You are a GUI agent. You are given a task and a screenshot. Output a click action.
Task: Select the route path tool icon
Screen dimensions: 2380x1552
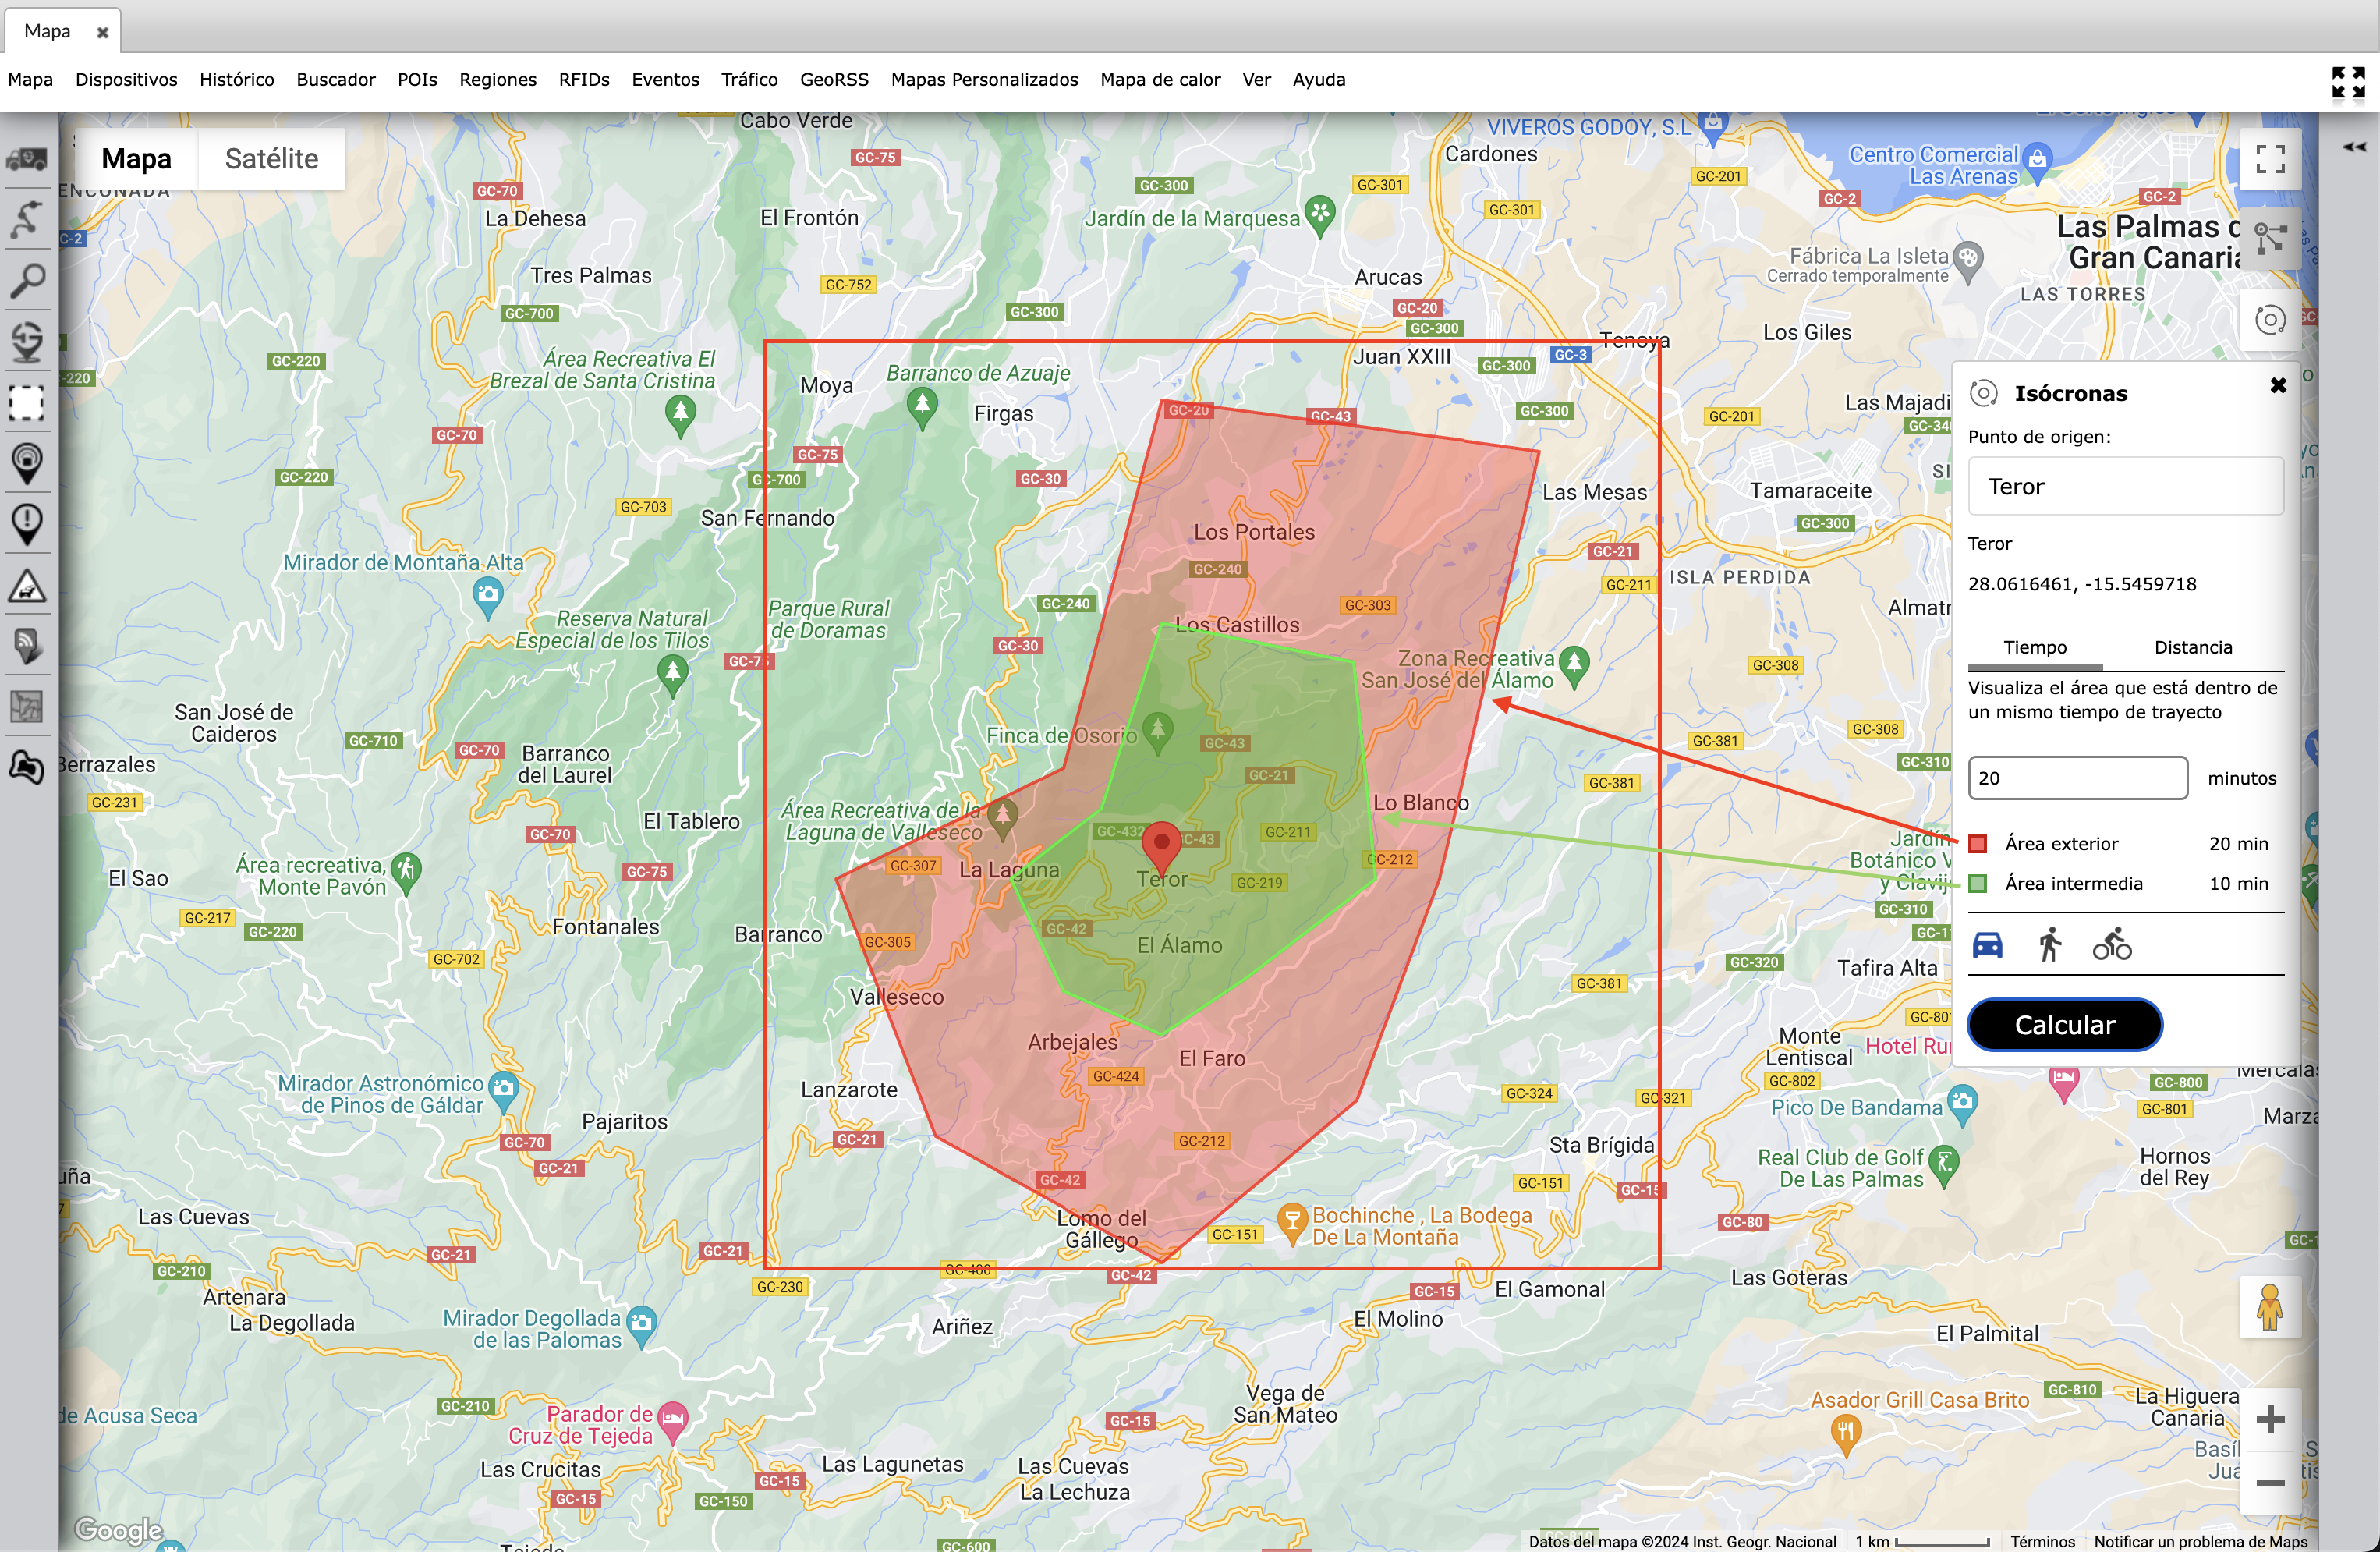click(x=27, y=219)
